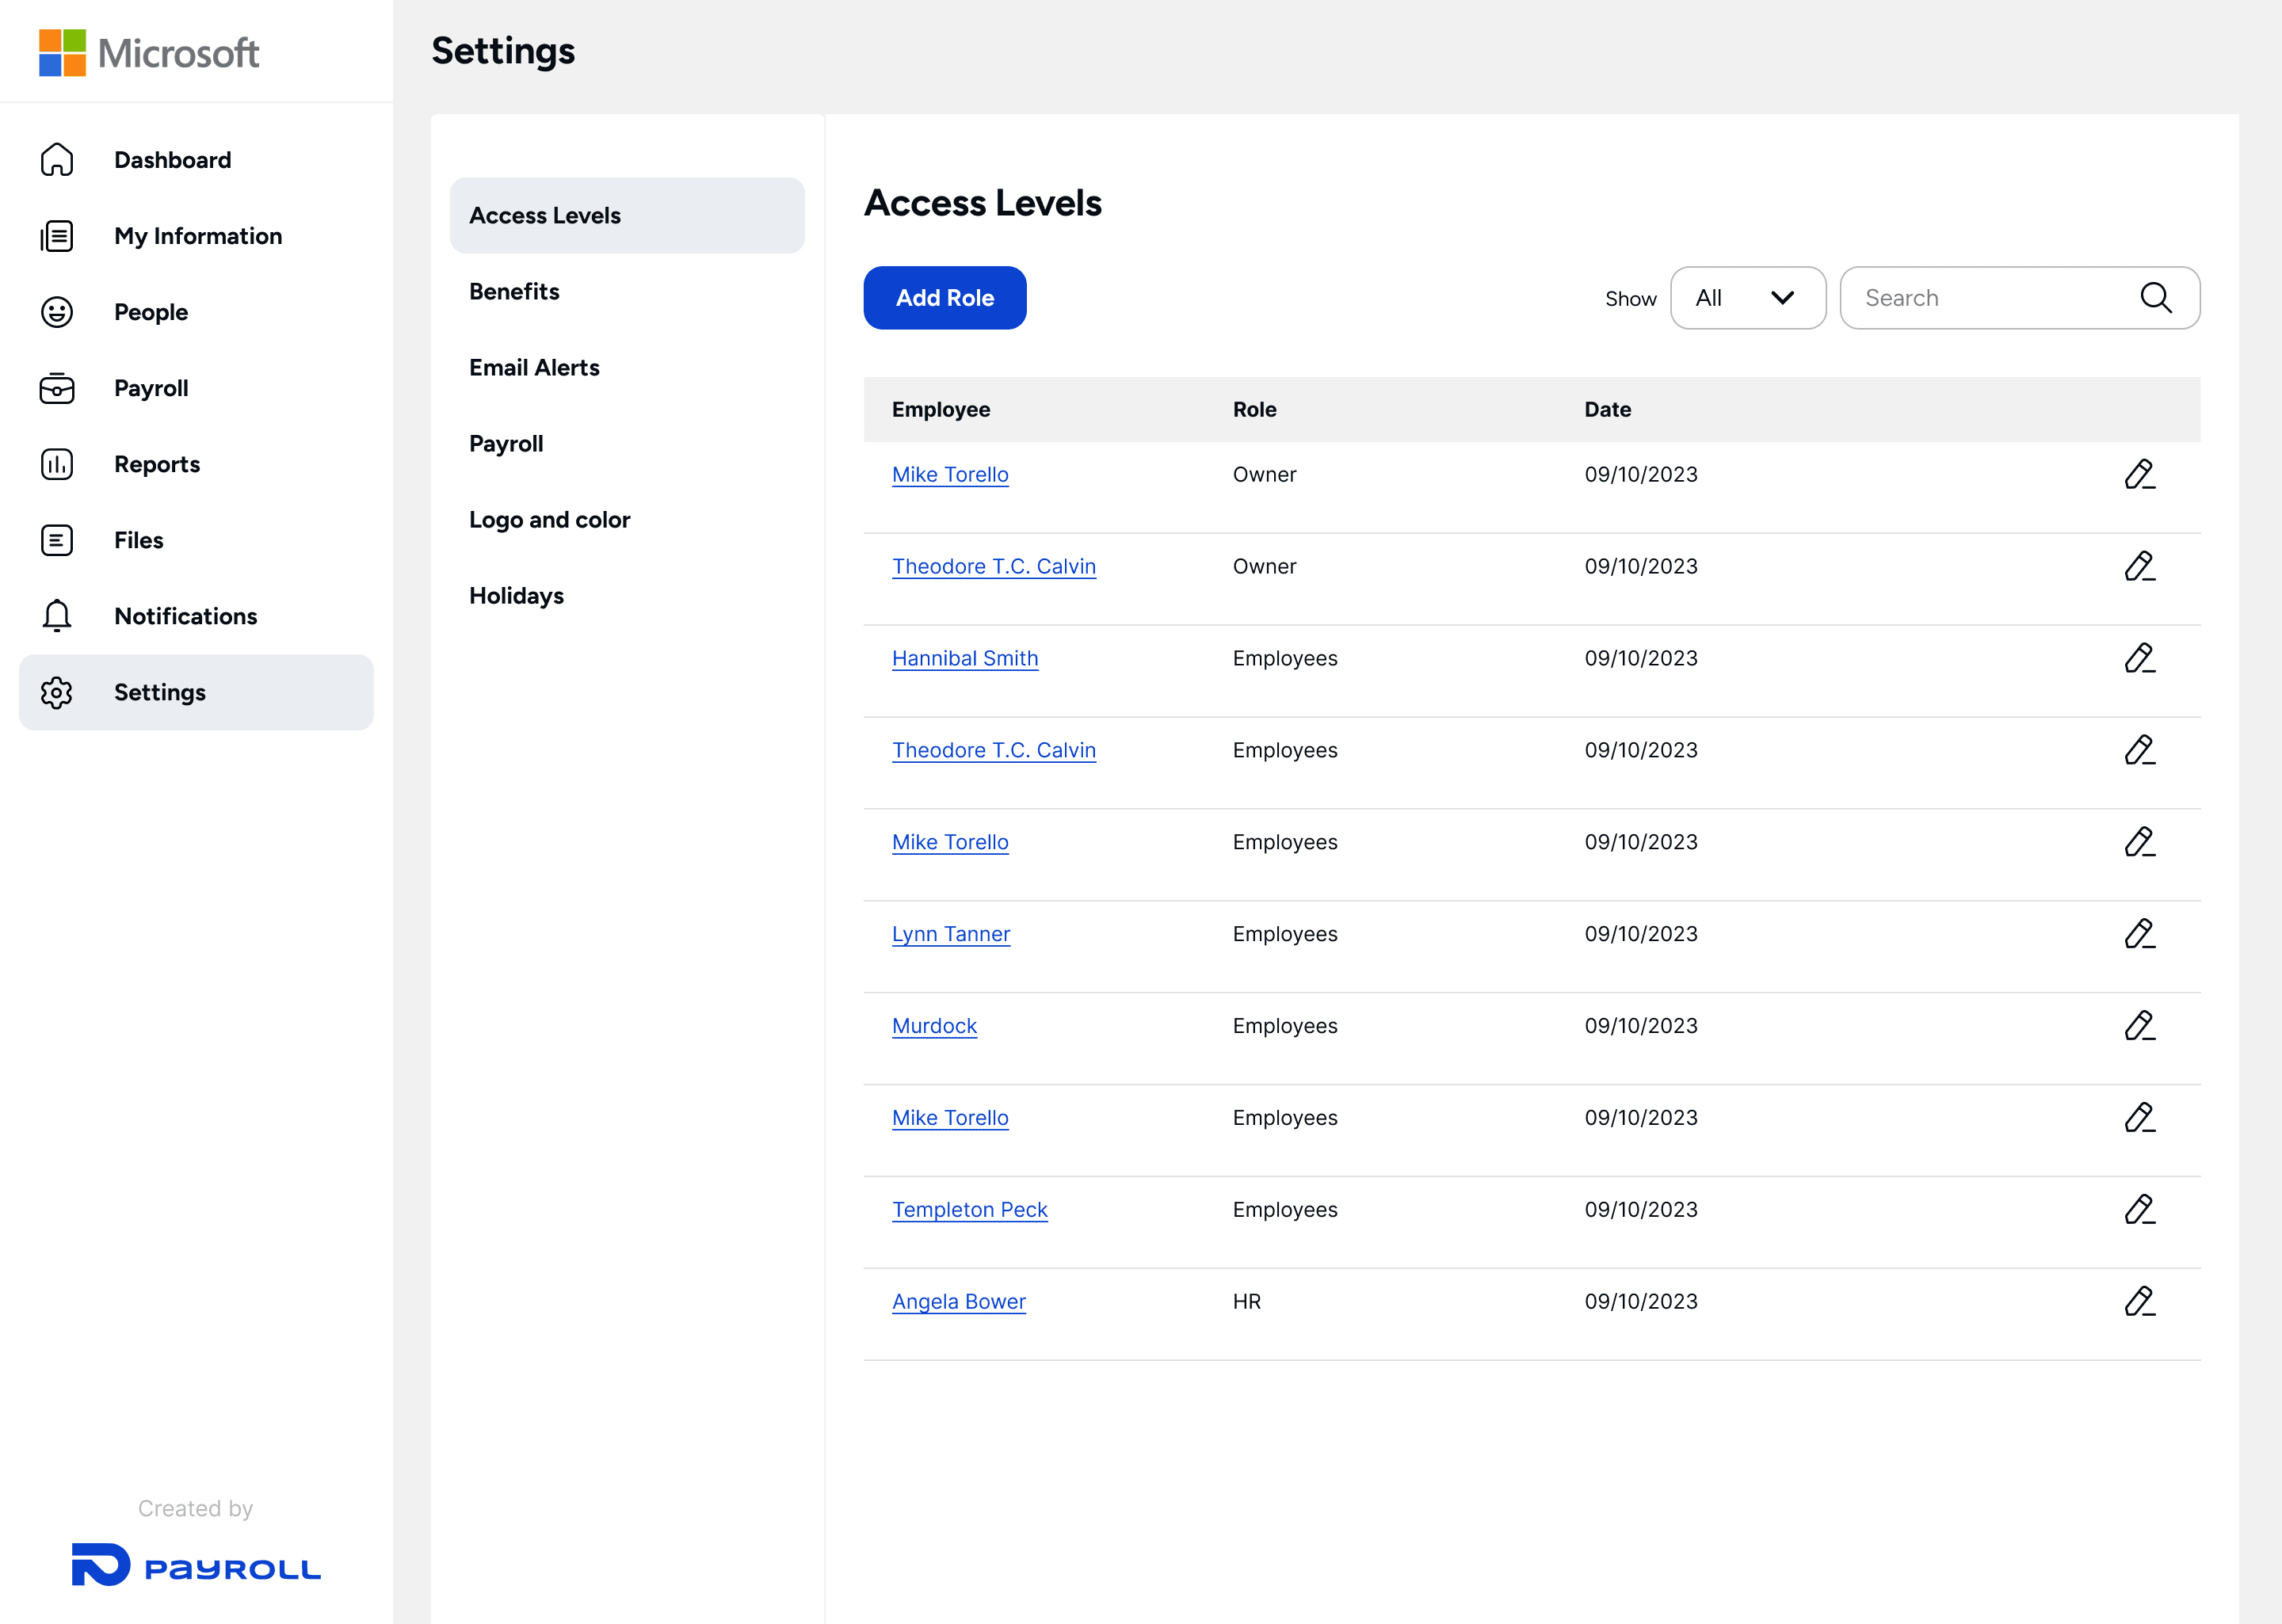2282x1624 pixels.
Task: Click the magnifier icon in search box
Action: pos(2155,298)
